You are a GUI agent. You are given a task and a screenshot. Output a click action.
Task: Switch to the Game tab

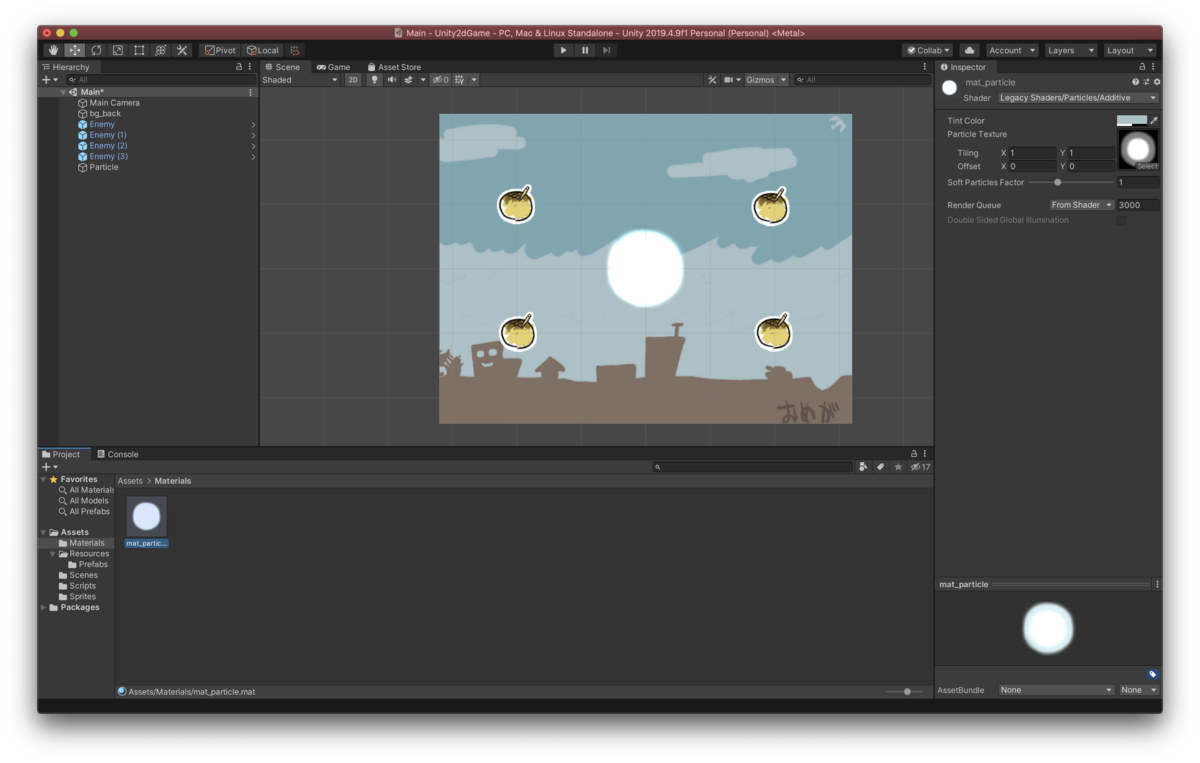(333, 67)
